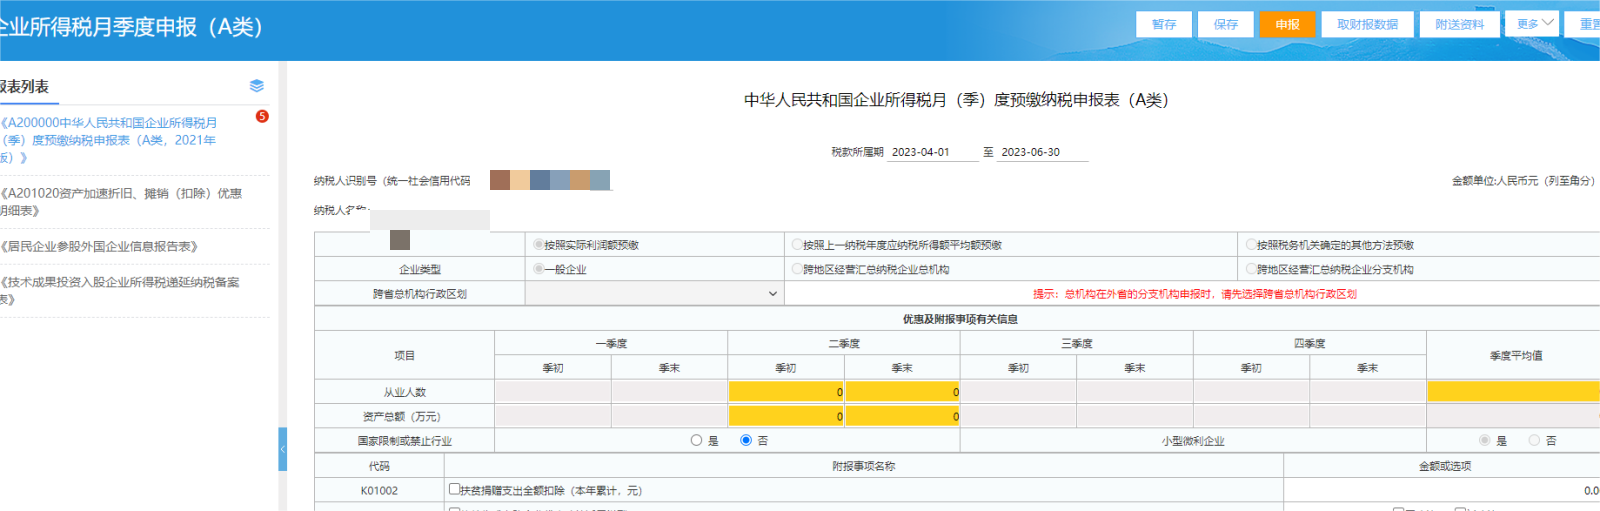Screen dimensions: 1600x511
Task: Submit using the orange 申报 button
Action: pyautogui.click(x=1287, y=24)
